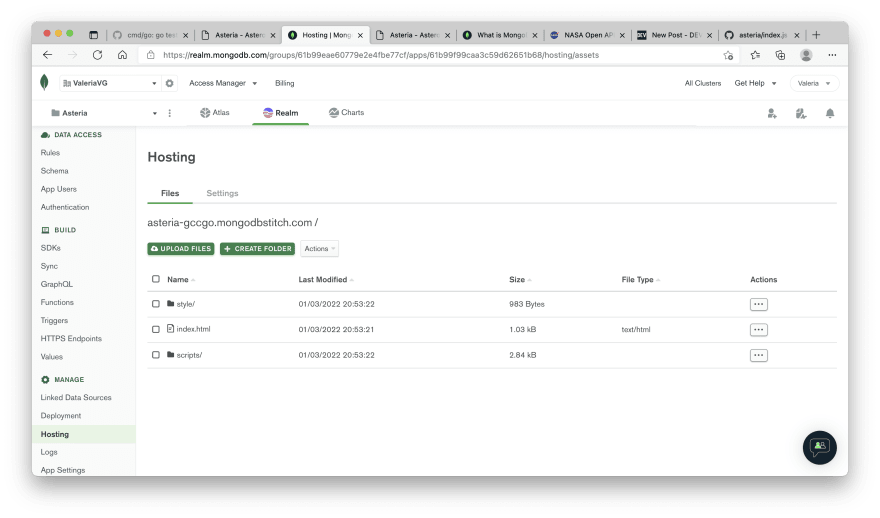Open browser favorites list

(x=755, y=55)
